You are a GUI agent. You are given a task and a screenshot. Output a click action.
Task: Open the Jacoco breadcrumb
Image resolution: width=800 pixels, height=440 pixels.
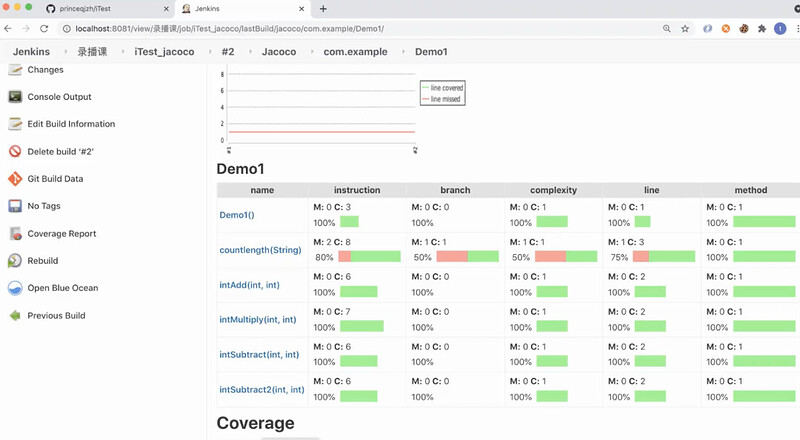pyautogui.click(x=279, y=52)
